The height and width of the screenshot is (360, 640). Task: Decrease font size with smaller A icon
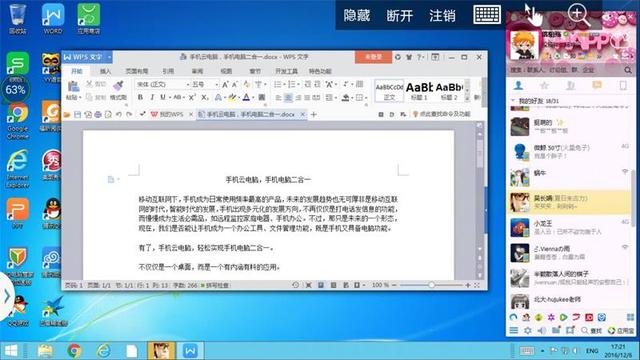pos(235,84)
